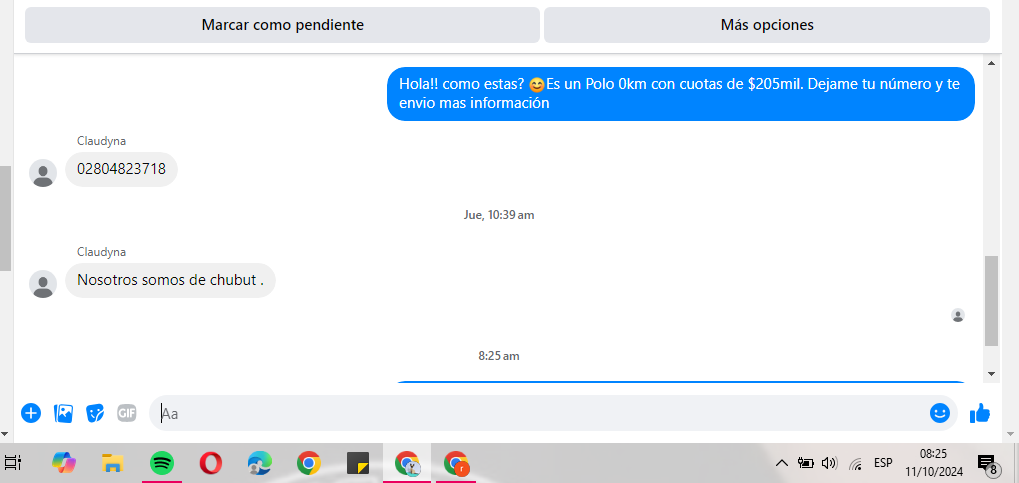Viewport: 1019px width, 483px height.
Task: Click the Marcar como pendiente button
Action: coord(282,25)
